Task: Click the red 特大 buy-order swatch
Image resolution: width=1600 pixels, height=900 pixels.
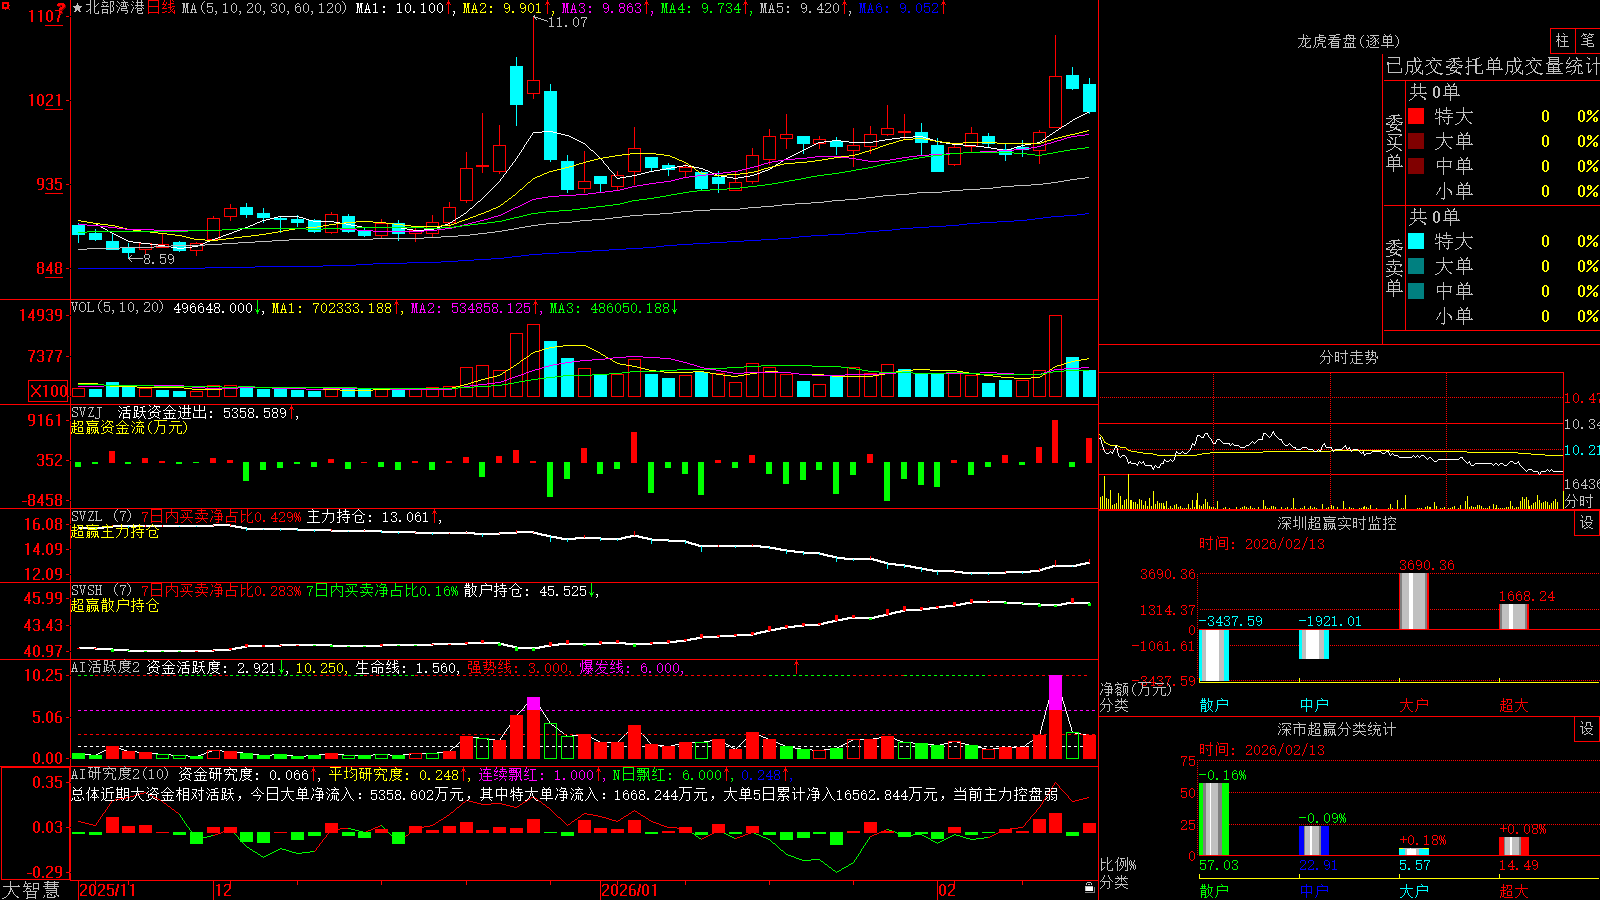Action: point(1416,116)
